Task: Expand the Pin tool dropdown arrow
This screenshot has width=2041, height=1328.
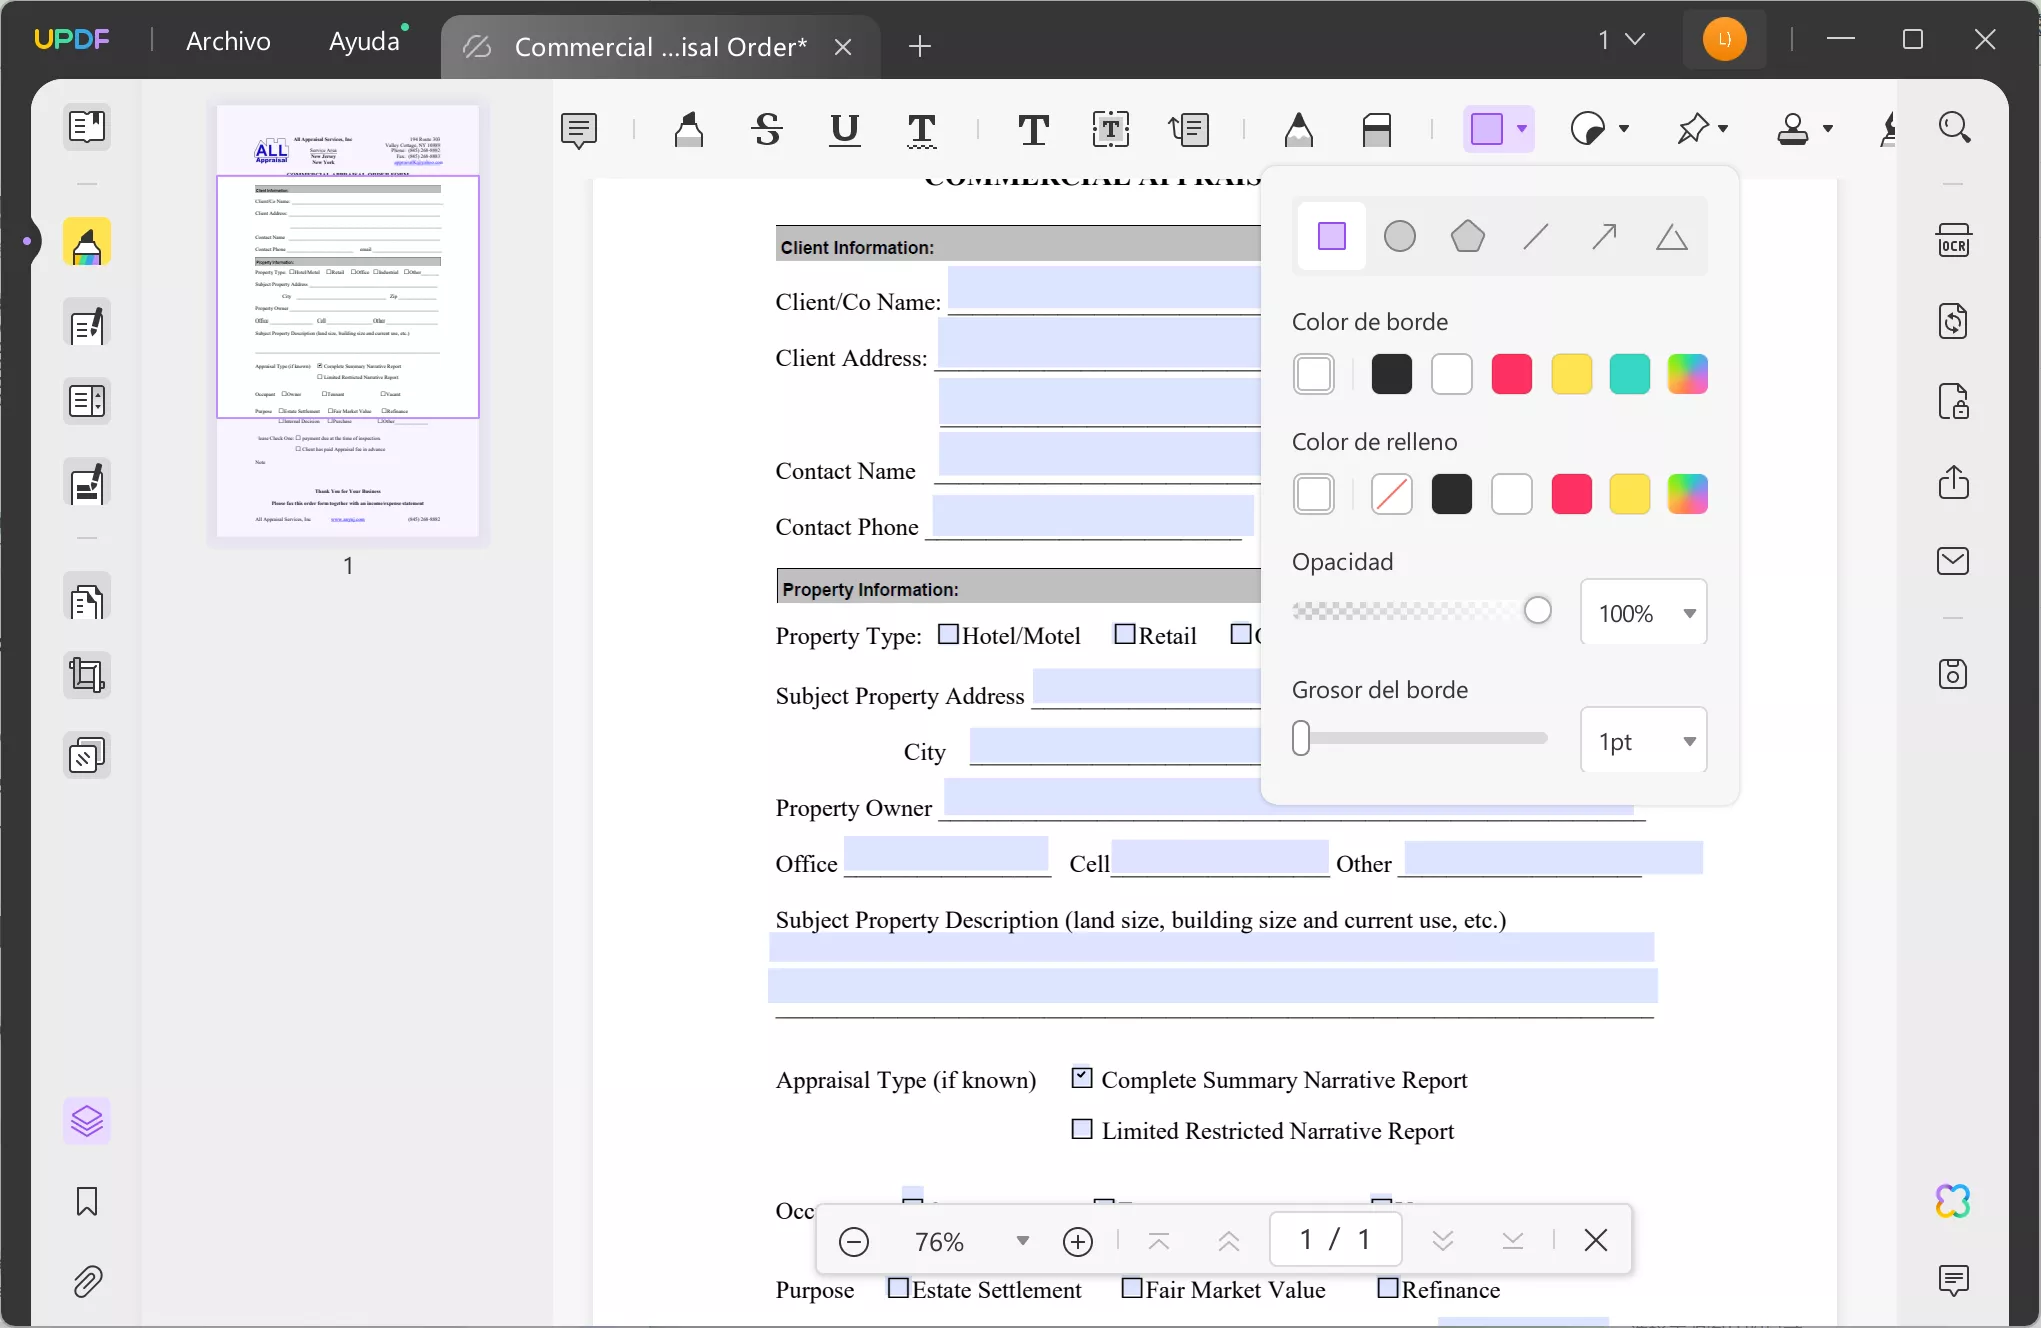Action: point(1723,129)
